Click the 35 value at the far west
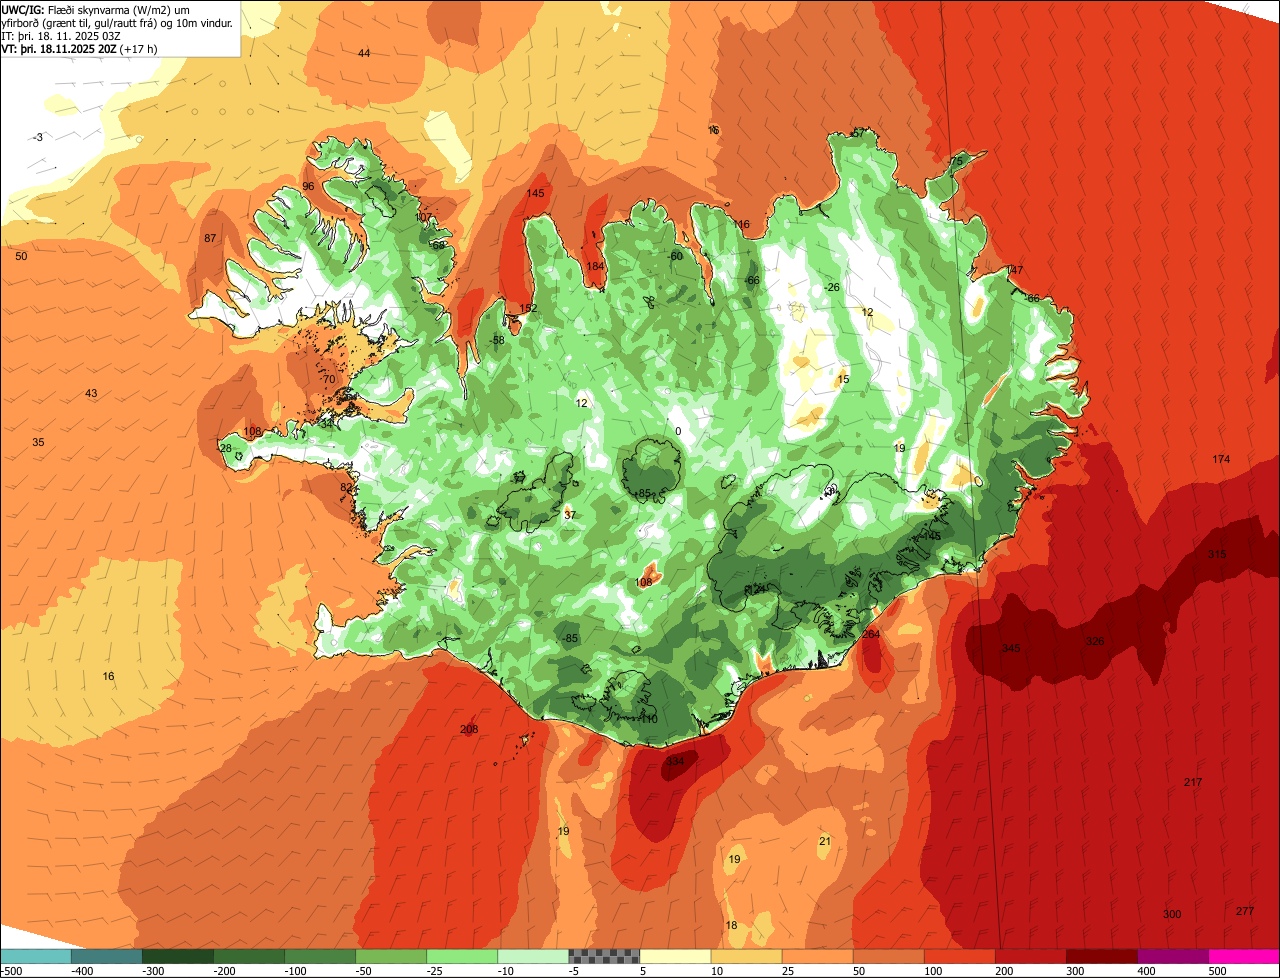 pos(38,442)
